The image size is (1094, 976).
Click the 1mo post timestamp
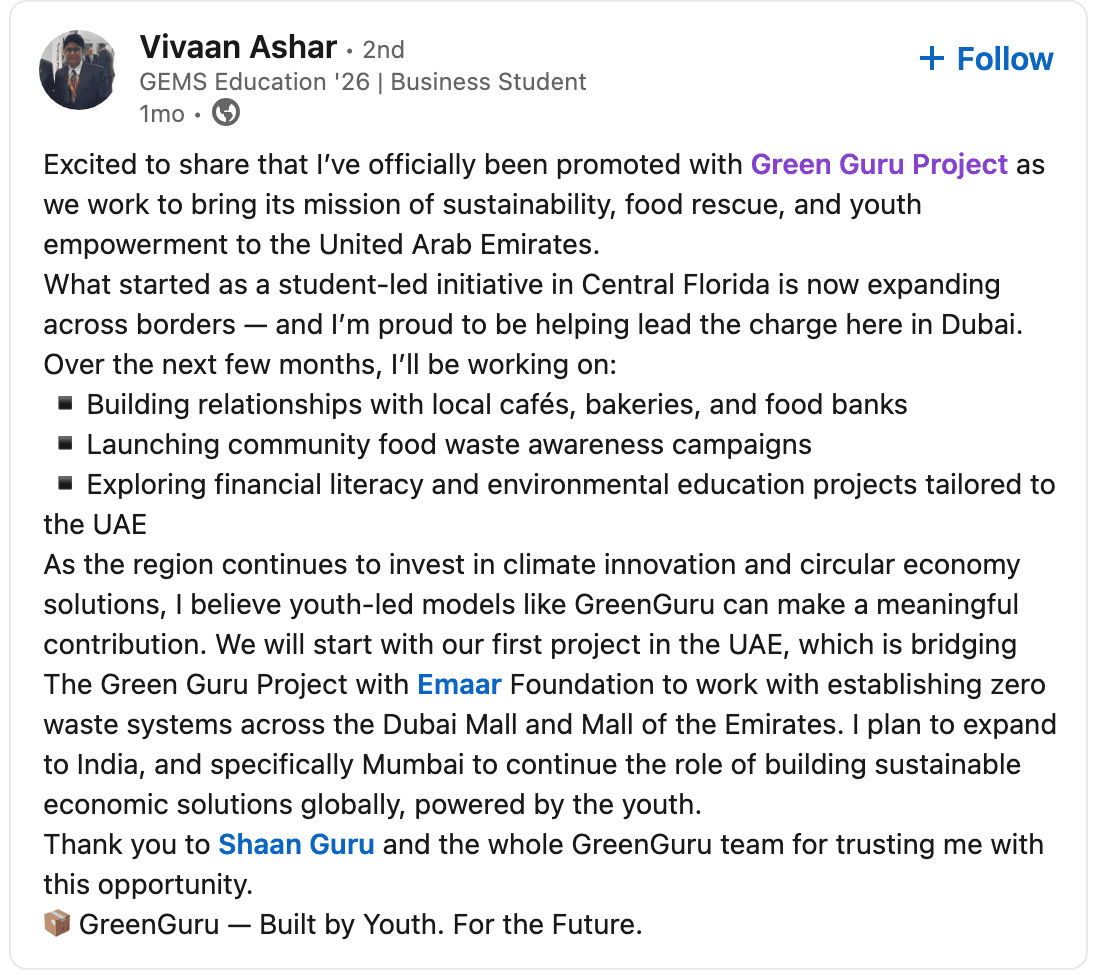pos(162,114)
